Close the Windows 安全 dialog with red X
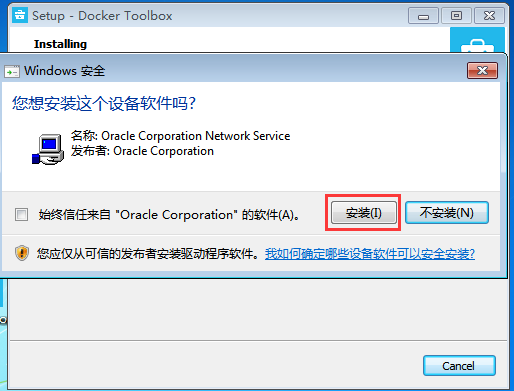 [x=482, y=71]
